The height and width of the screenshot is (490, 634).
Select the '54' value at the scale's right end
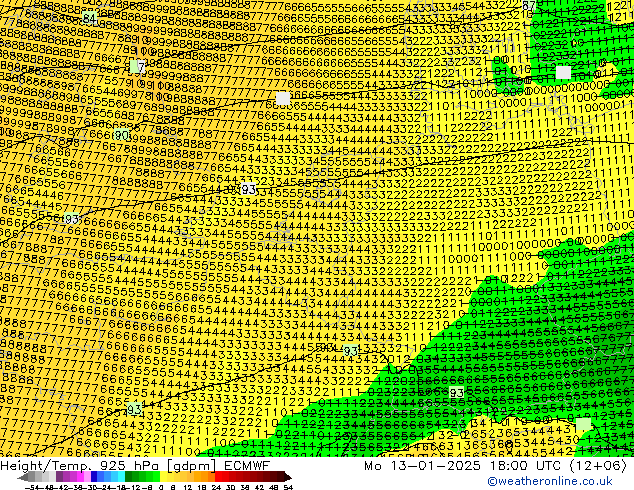288,488
